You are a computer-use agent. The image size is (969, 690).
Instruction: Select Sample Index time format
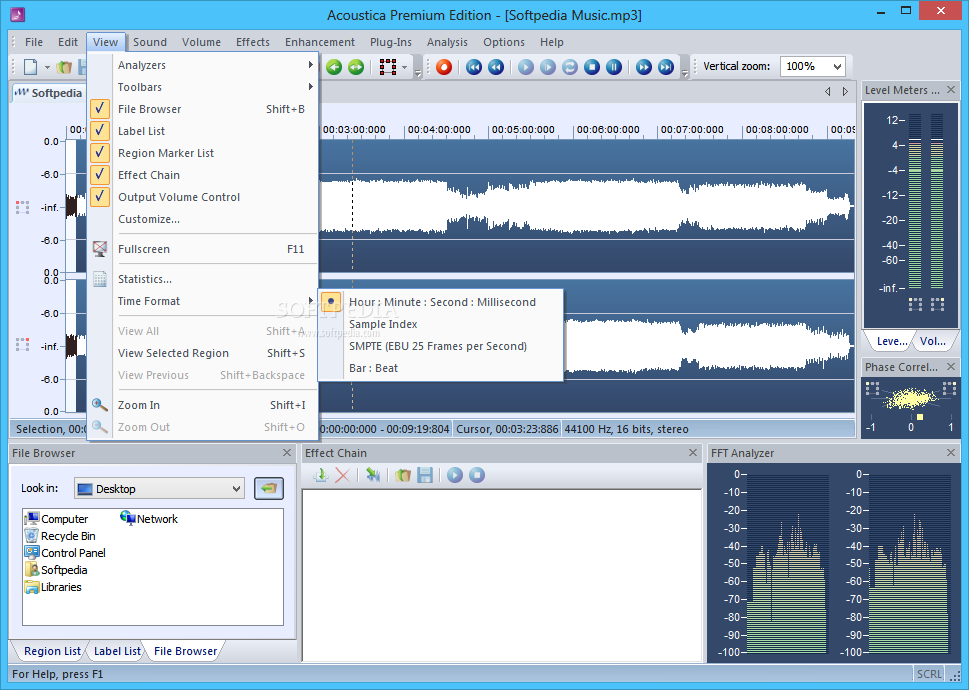point(442,324)
